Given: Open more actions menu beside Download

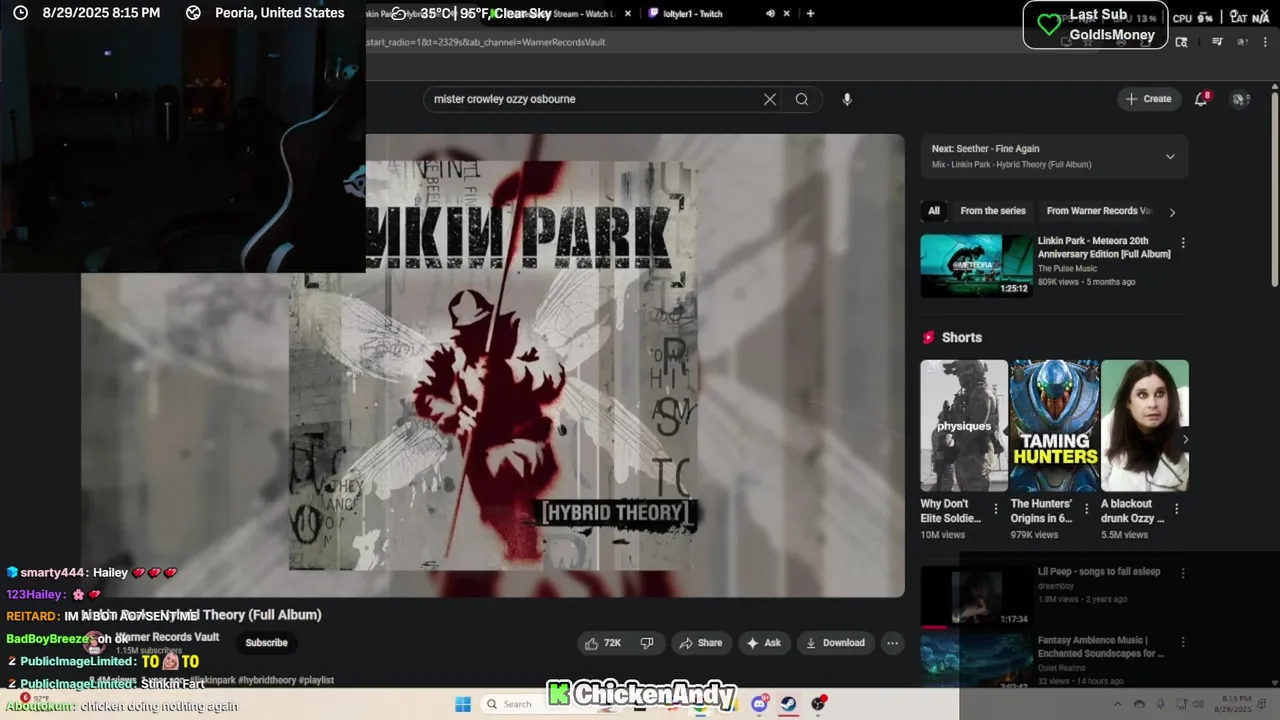Looking at the screenshot, I should click(x=893, y=643).
